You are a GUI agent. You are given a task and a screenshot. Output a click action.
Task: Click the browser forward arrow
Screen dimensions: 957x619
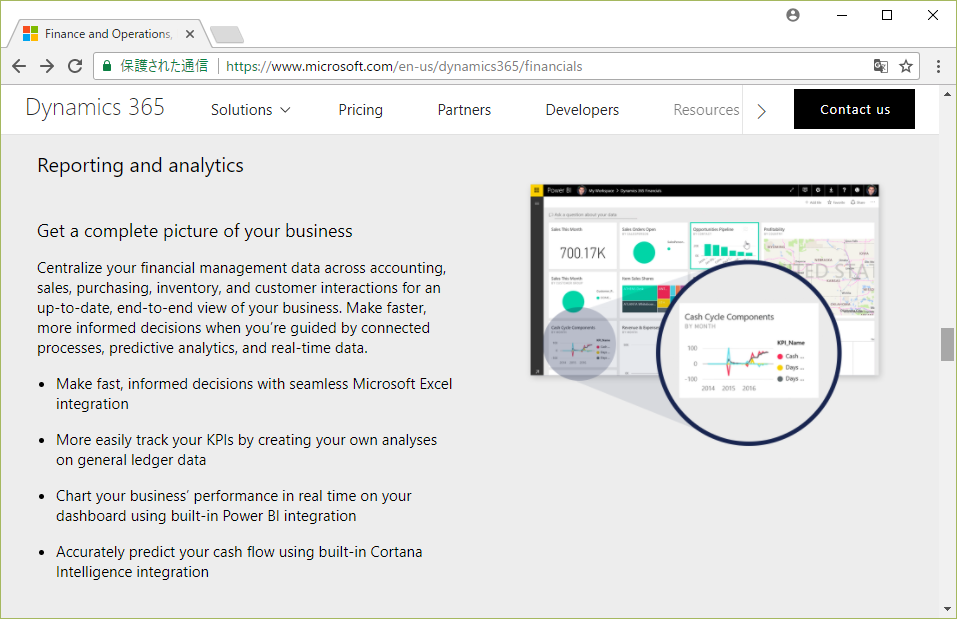[x=47, y=66]
